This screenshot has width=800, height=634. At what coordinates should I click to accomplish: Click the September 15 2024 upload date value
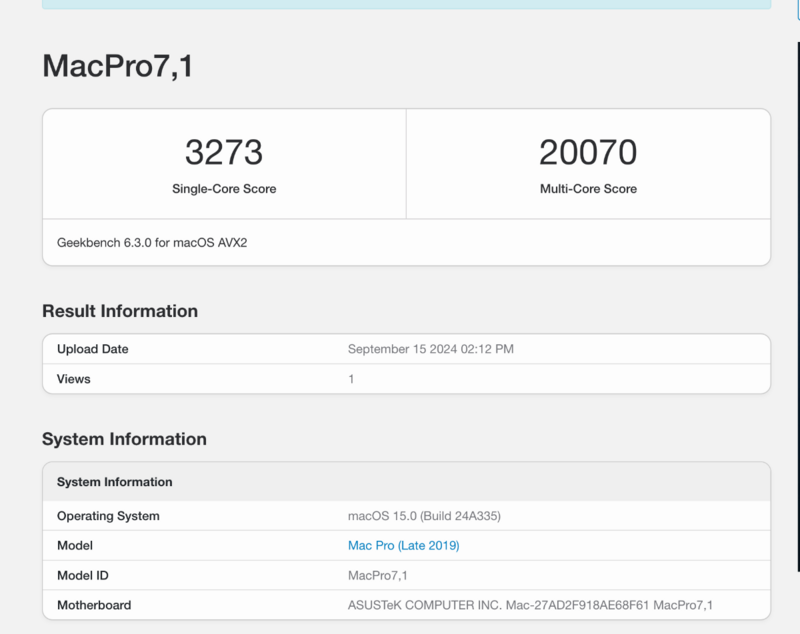(x=431, y=349)
